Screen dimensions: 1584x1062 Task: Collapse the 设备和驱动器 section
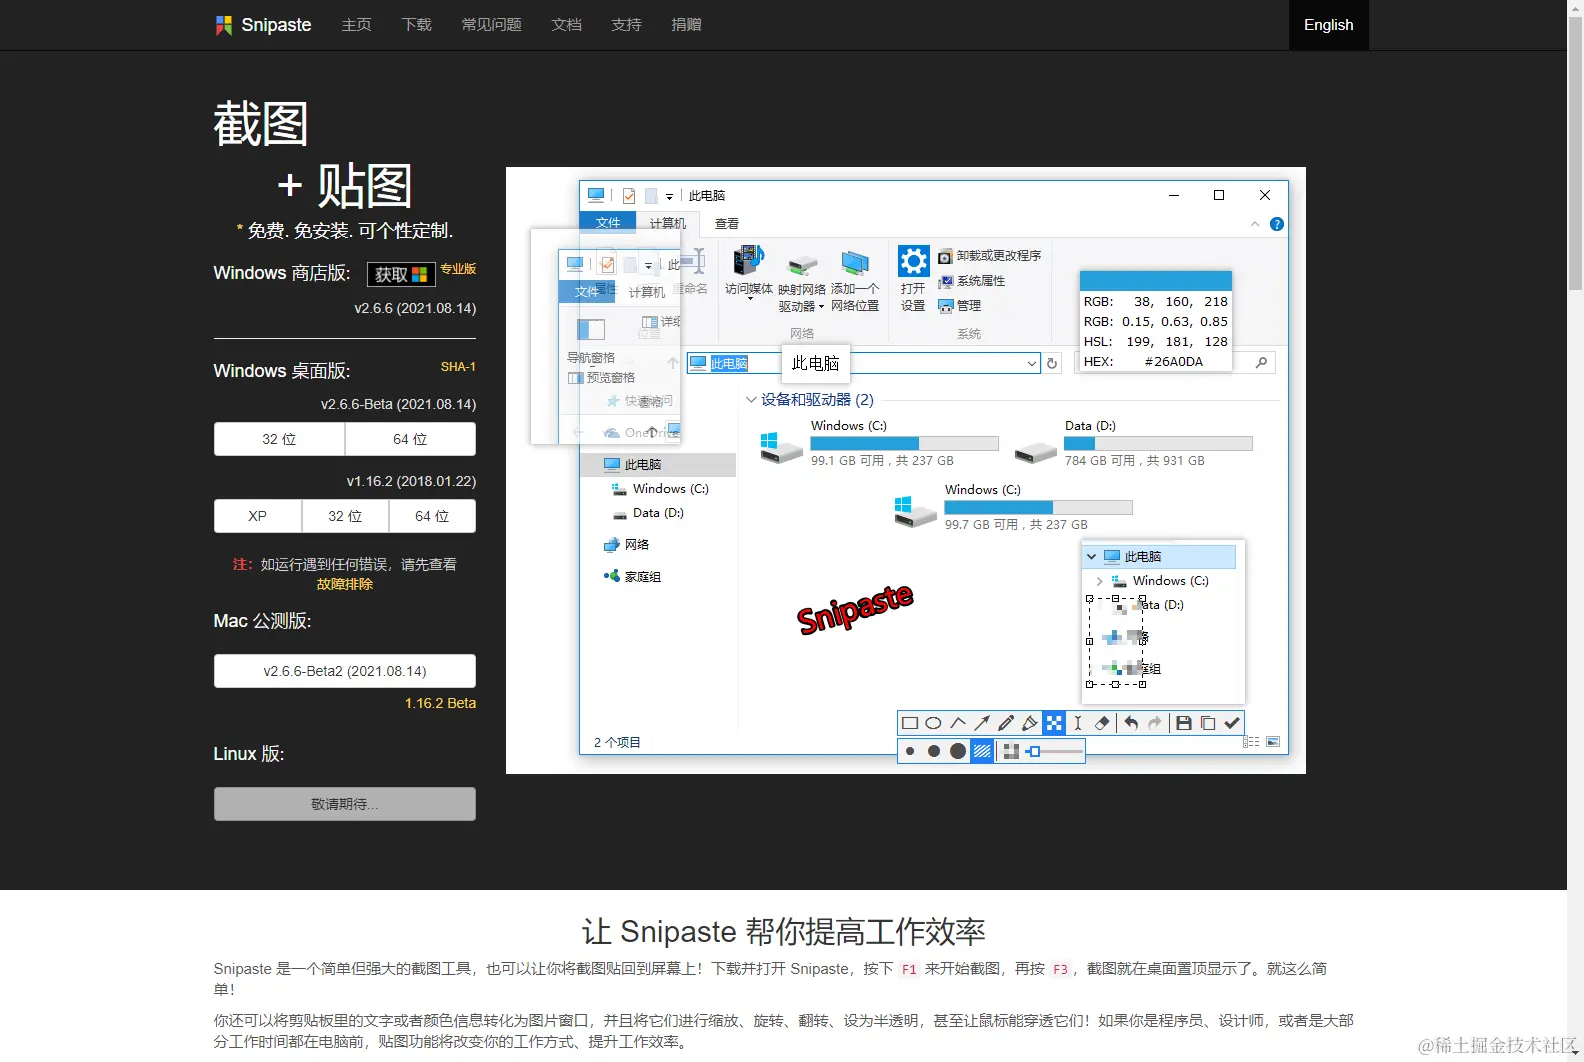[x=751, y=399]
